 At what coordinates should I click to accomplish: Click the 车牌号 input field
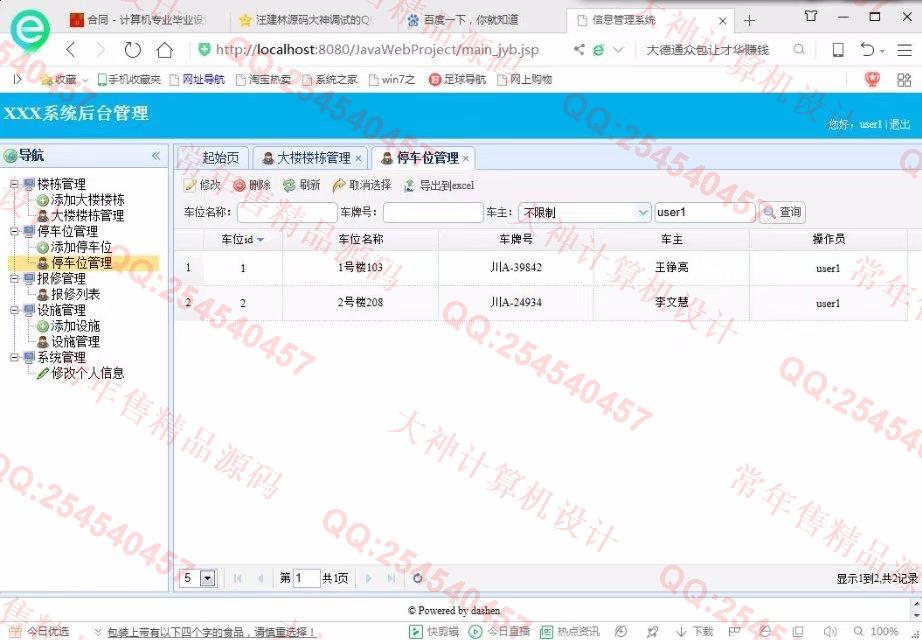[433, 212]
